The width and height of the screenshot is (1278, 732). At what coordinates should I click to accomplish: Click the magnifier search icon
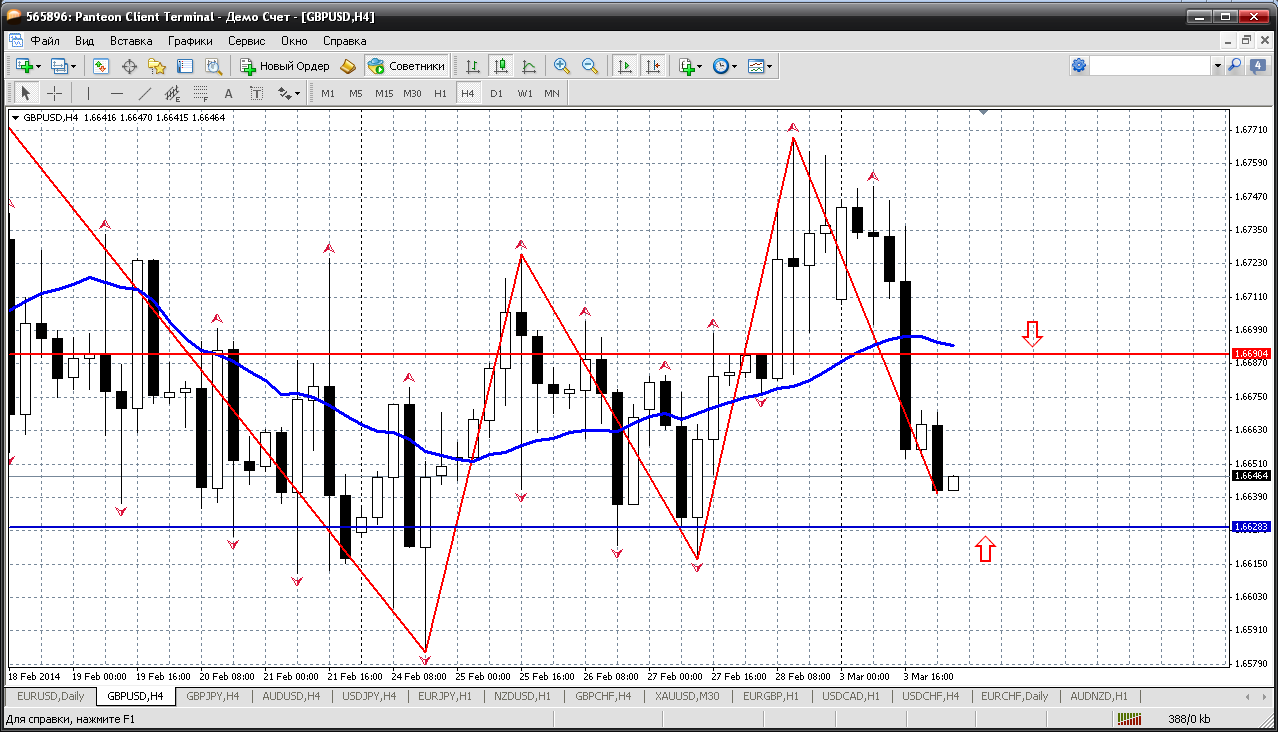[1234, 66]
